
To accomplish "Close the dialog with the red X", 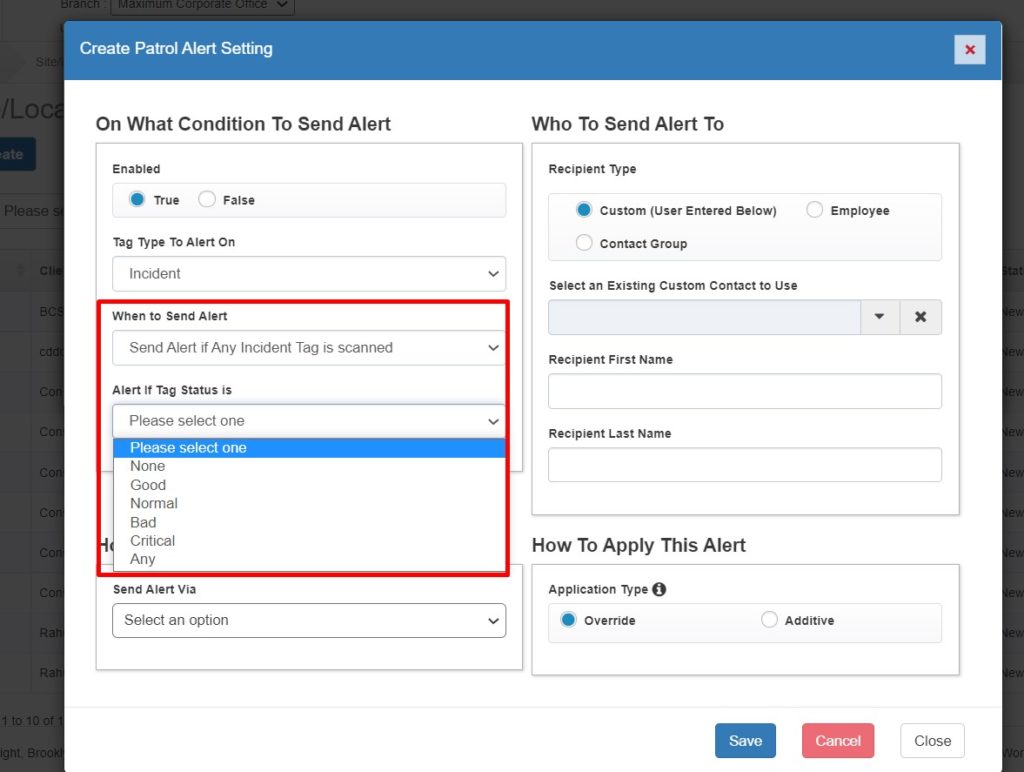I will (x=969, y=49).
